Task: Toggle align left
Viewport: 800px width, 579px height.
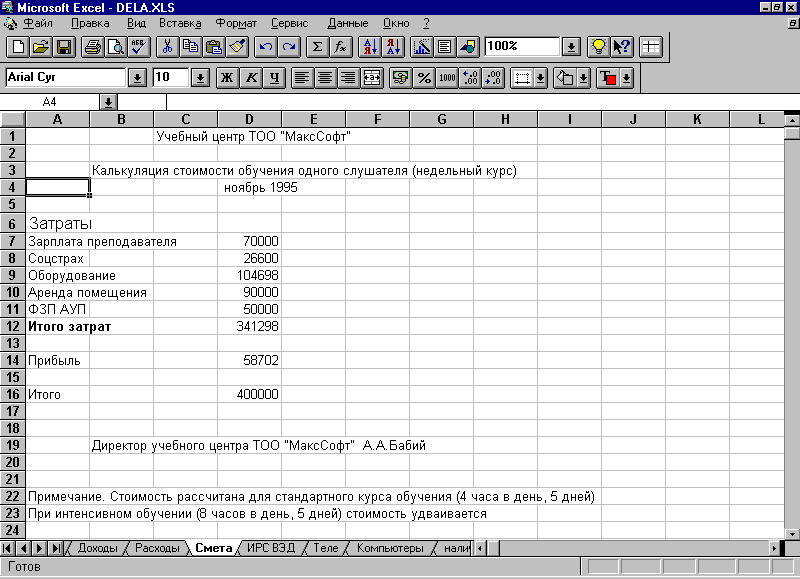Action: coord(302,78)
